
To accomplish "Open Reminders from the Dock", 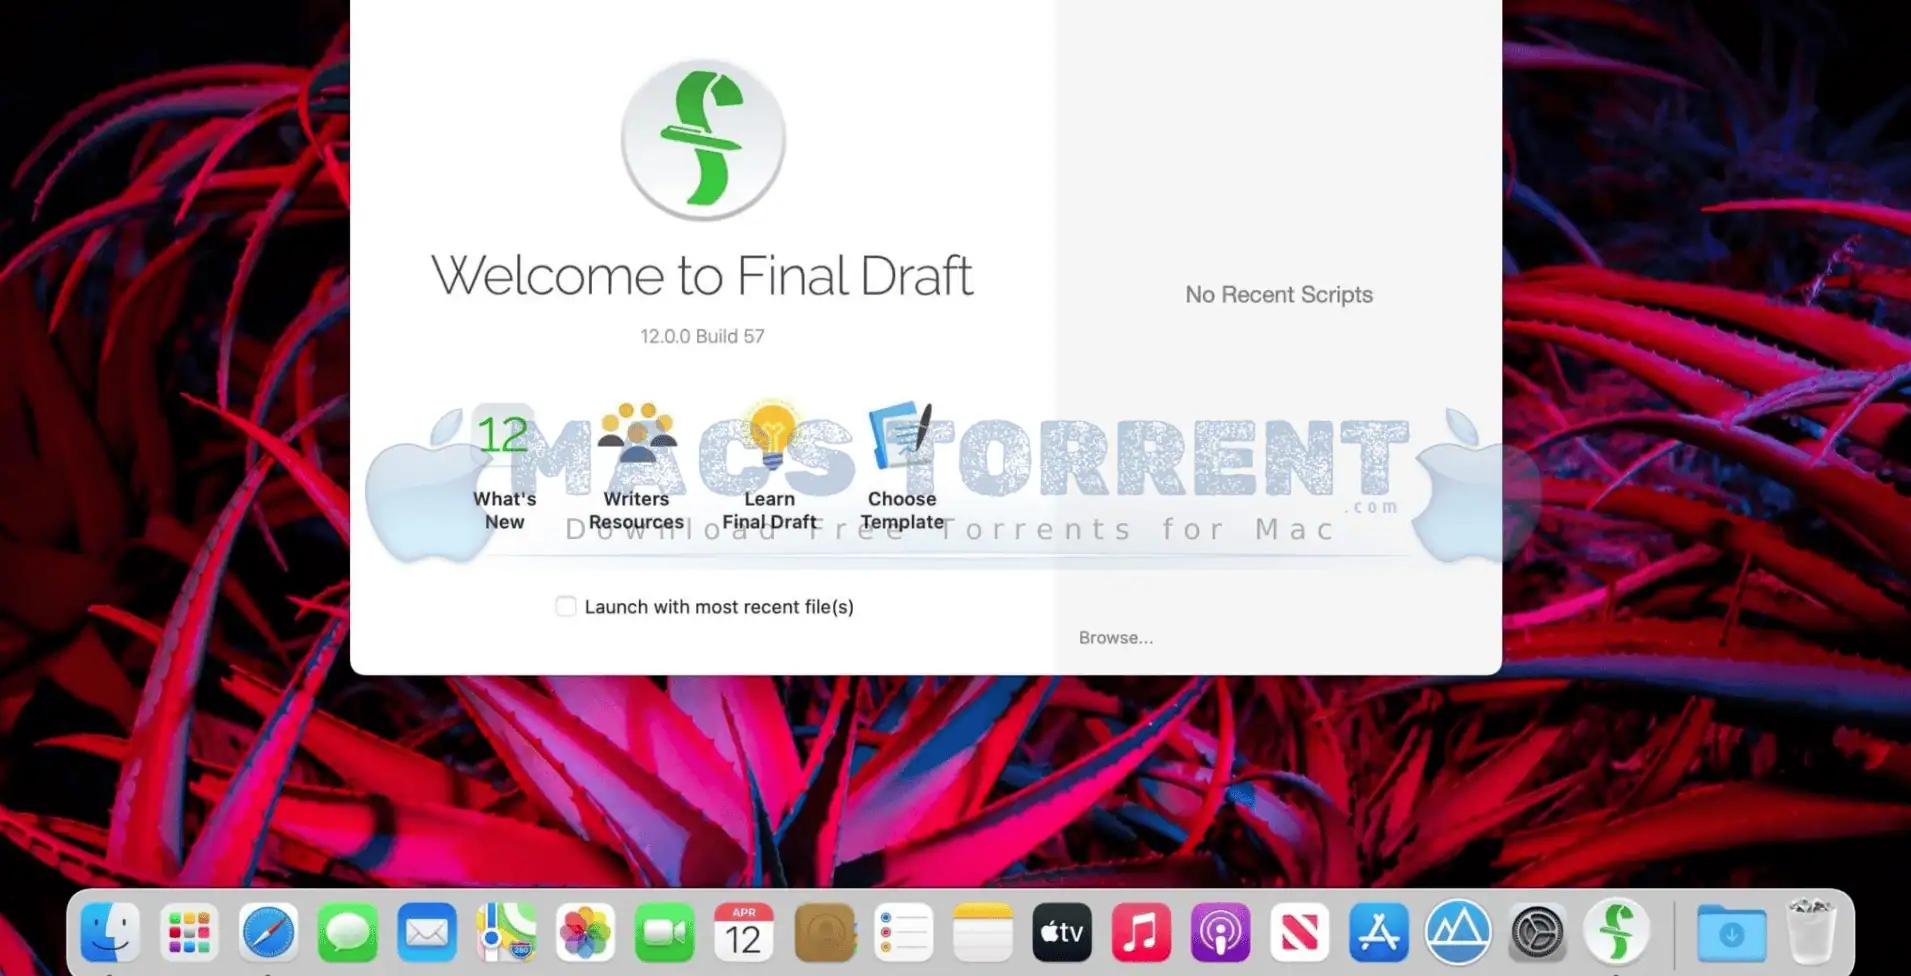I will [x=903, y=932].
